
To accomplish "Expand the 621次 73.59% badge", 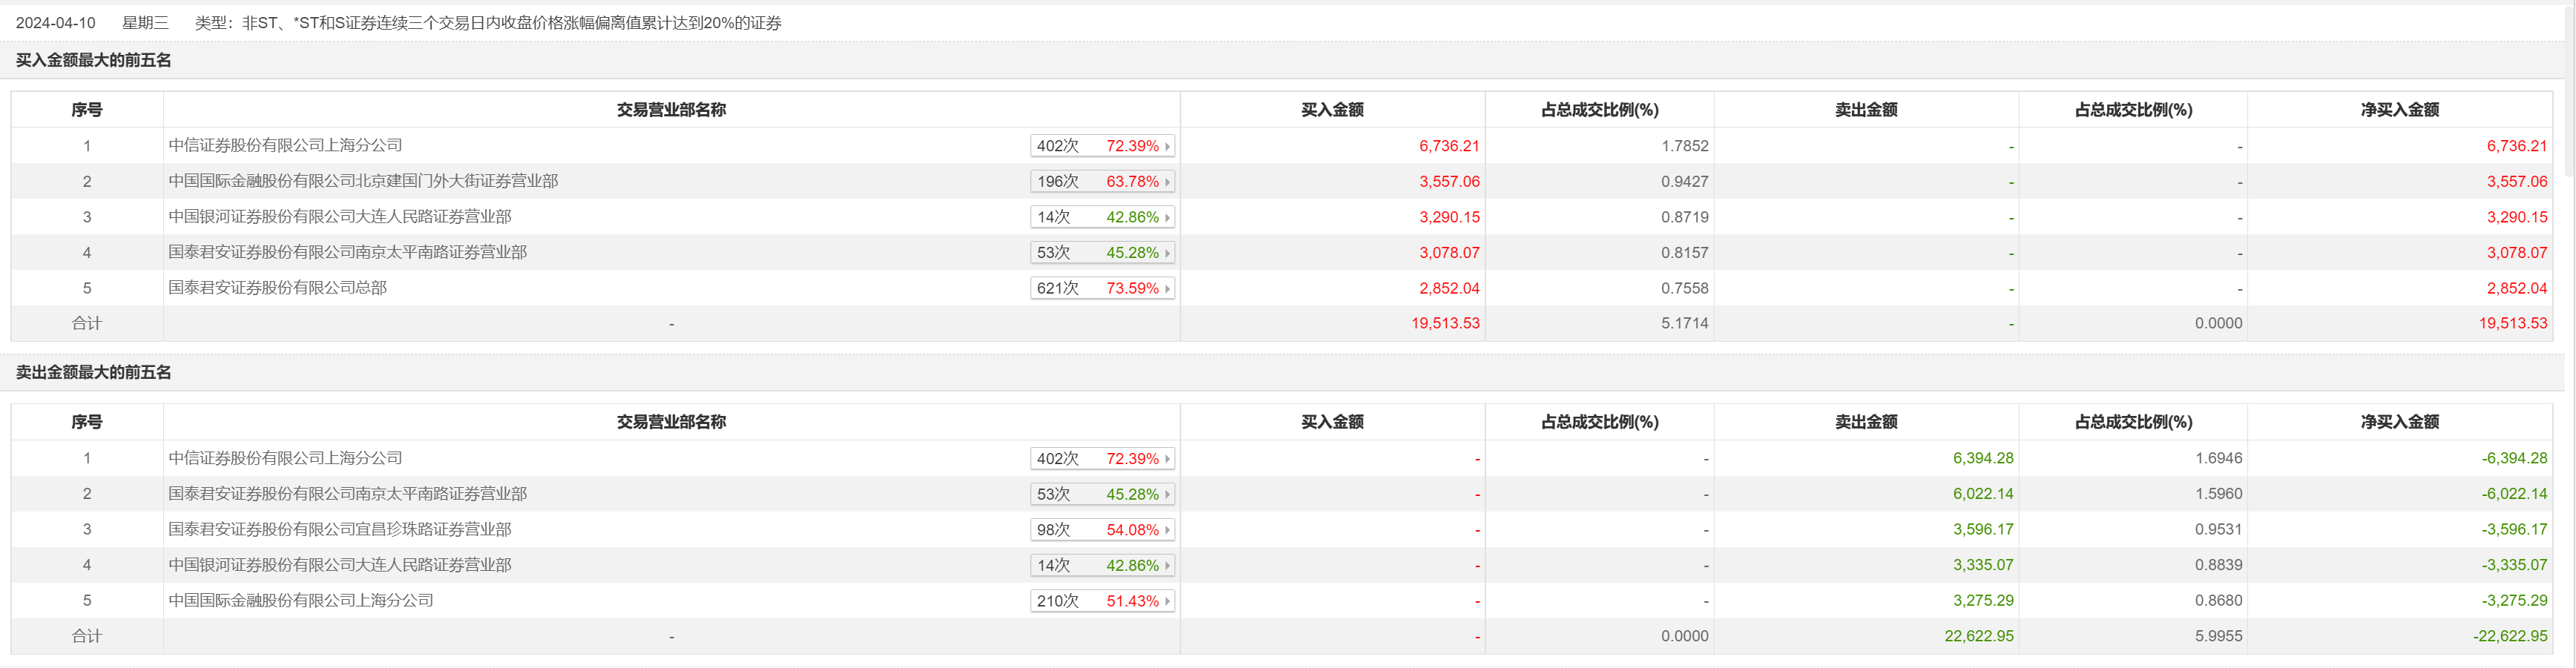I will [x=1101, y=289].
